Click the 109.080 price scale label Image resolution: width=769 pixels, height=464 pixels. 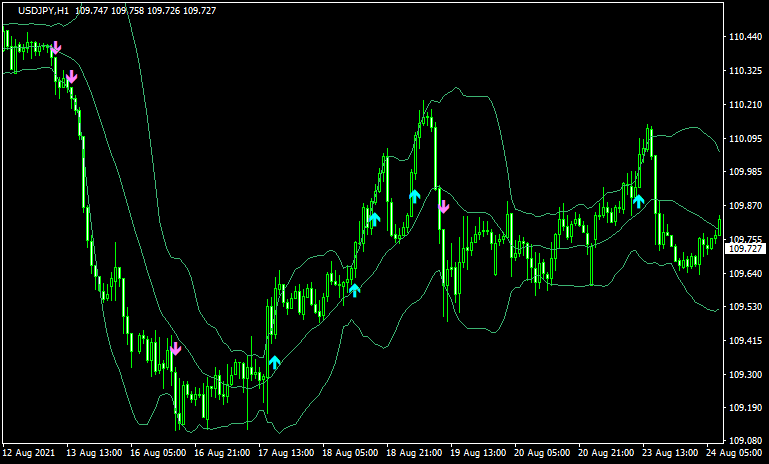[742, 441]
